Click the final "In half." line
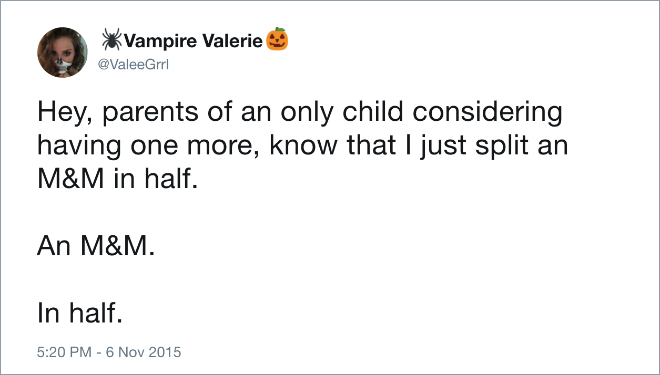The height and width of the screenshot is (375, 660). pos(80,313)
